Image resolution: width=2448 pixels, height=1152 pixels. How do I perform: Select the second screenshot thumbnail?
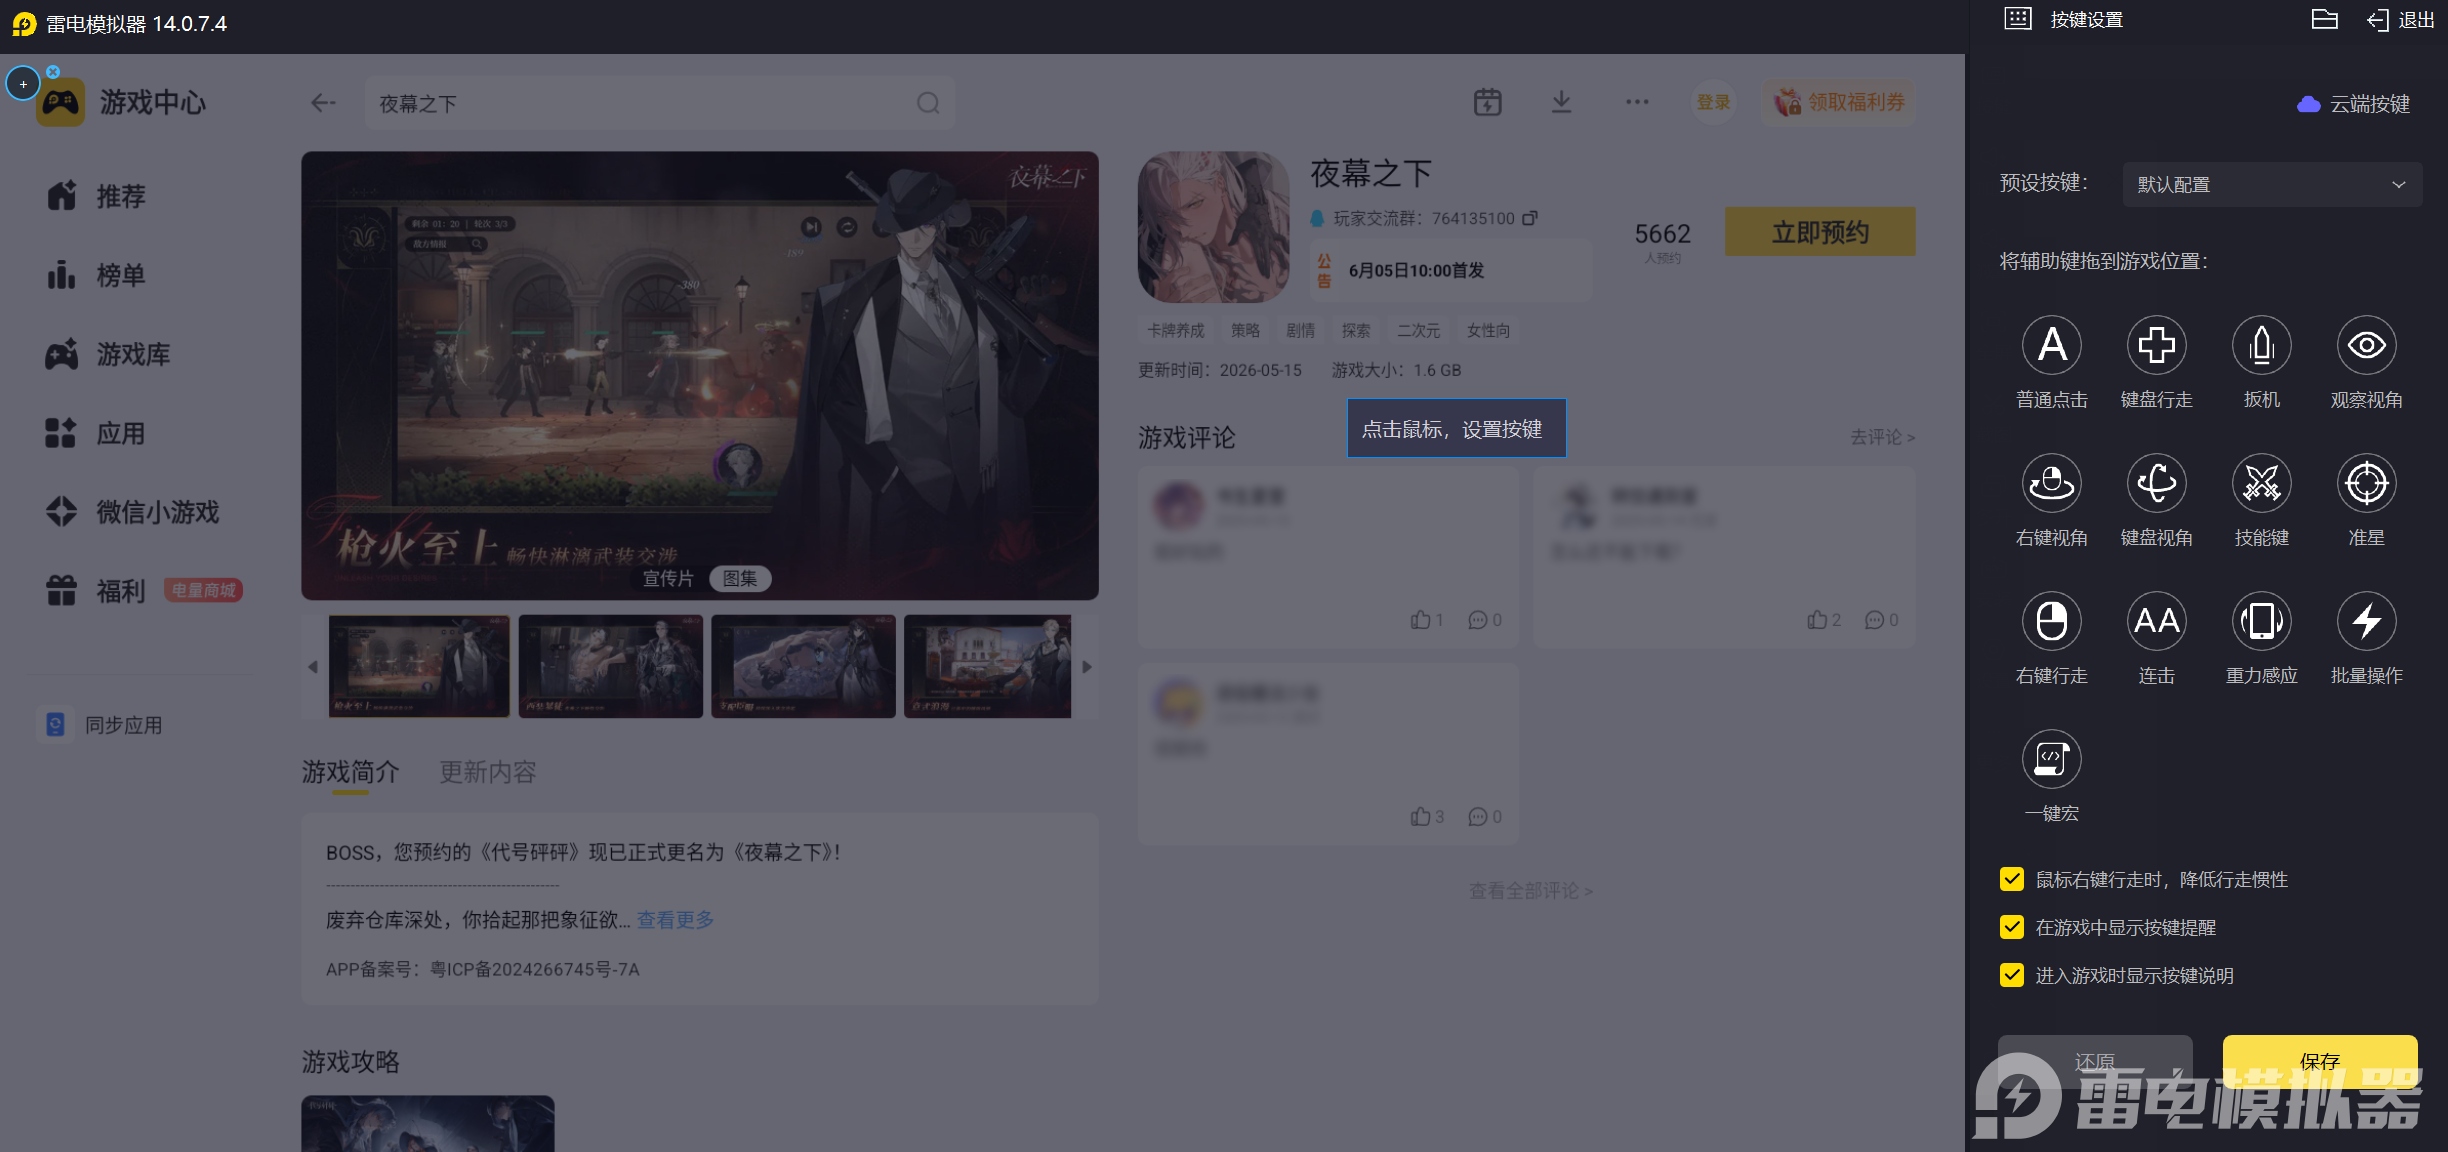(x=611, y=666)
